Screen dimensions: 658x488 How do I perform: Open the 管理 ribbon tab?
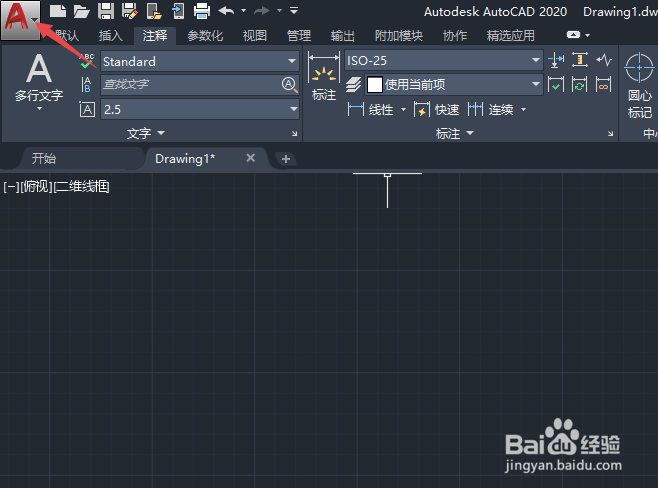click(x=299, y=36)
